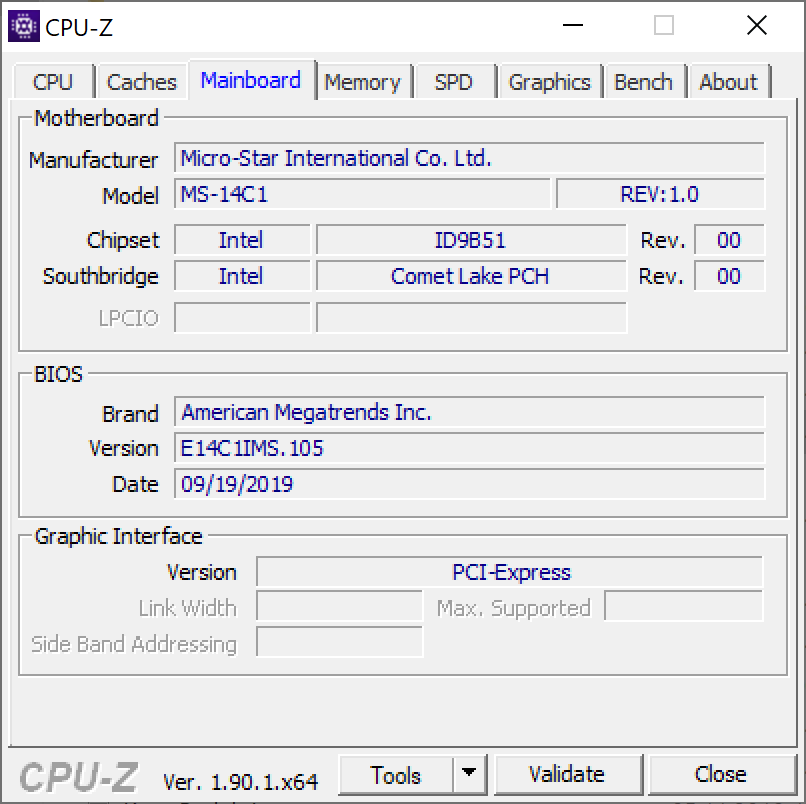Click the CPU-Z app icon in title bar
The width and height of the screenshot is (806, 804).
click(x=24, y=27)
